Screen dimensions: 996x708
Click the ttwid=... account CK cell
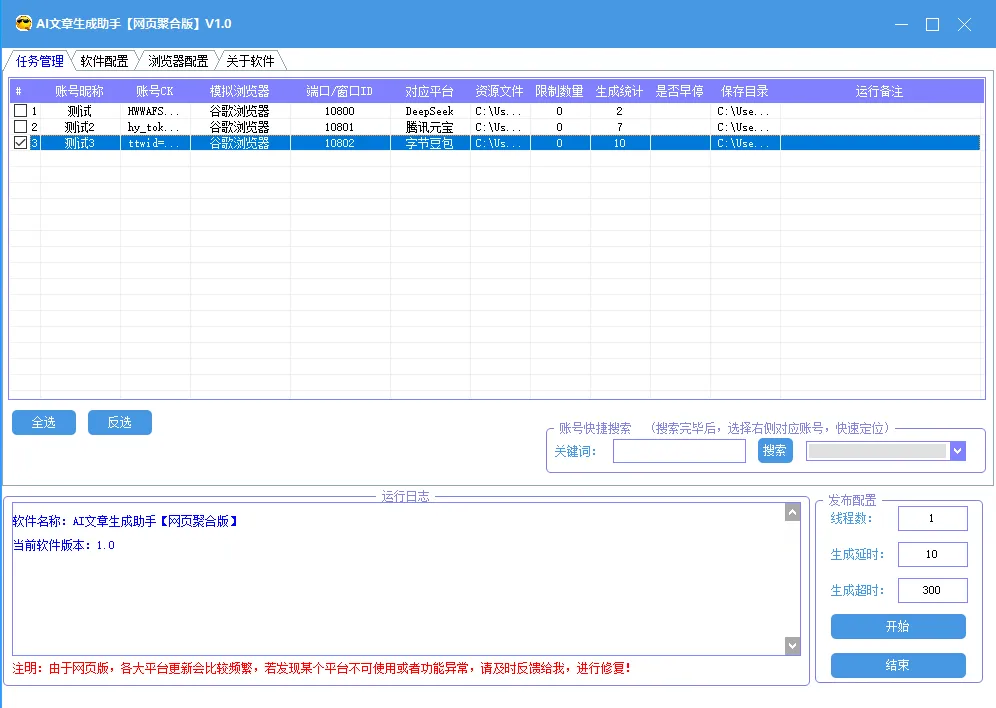(x=154, y=144)
